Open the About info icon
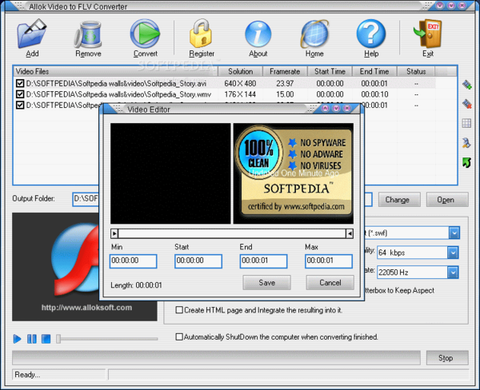480x390 pixels. (258, 34)
